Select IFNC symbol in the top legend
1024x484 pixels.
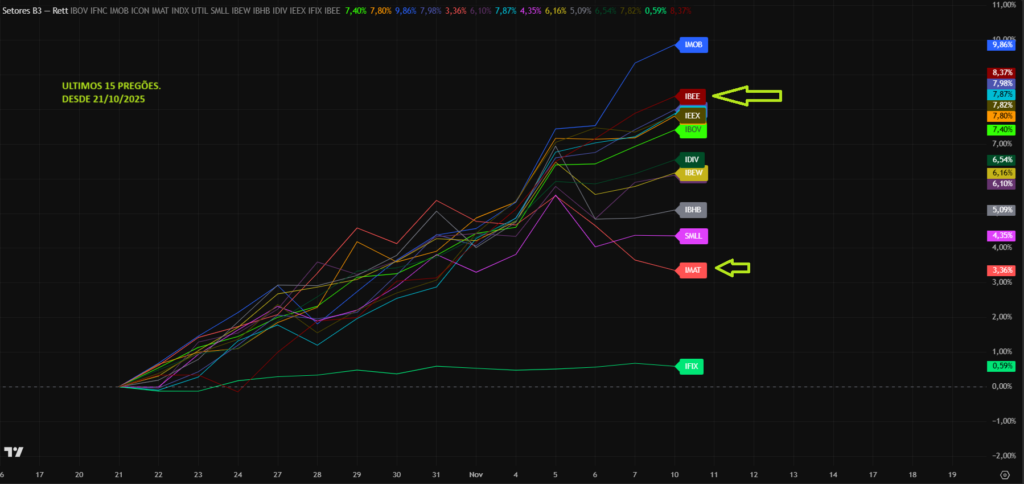(x=100, y=10)
